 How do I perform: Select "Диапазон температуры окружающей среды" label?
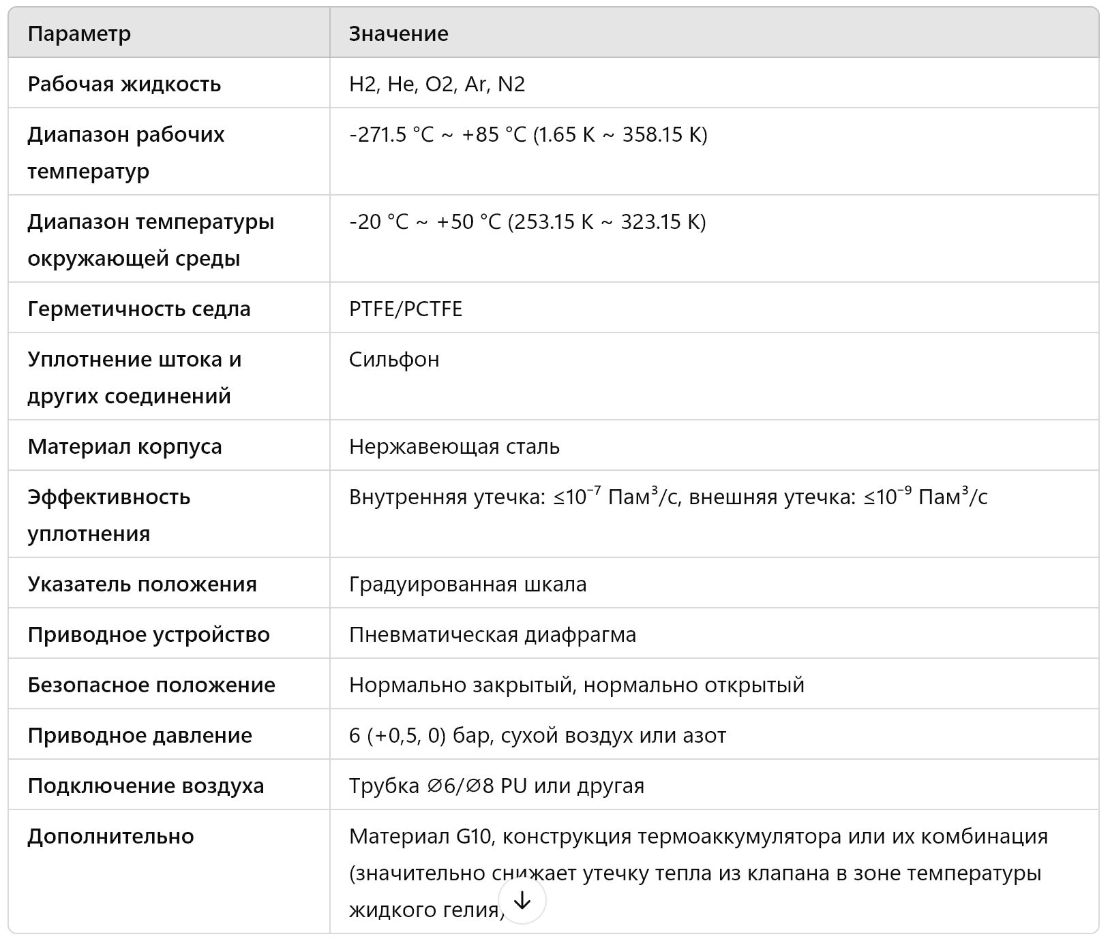click(x=150, y=239)
